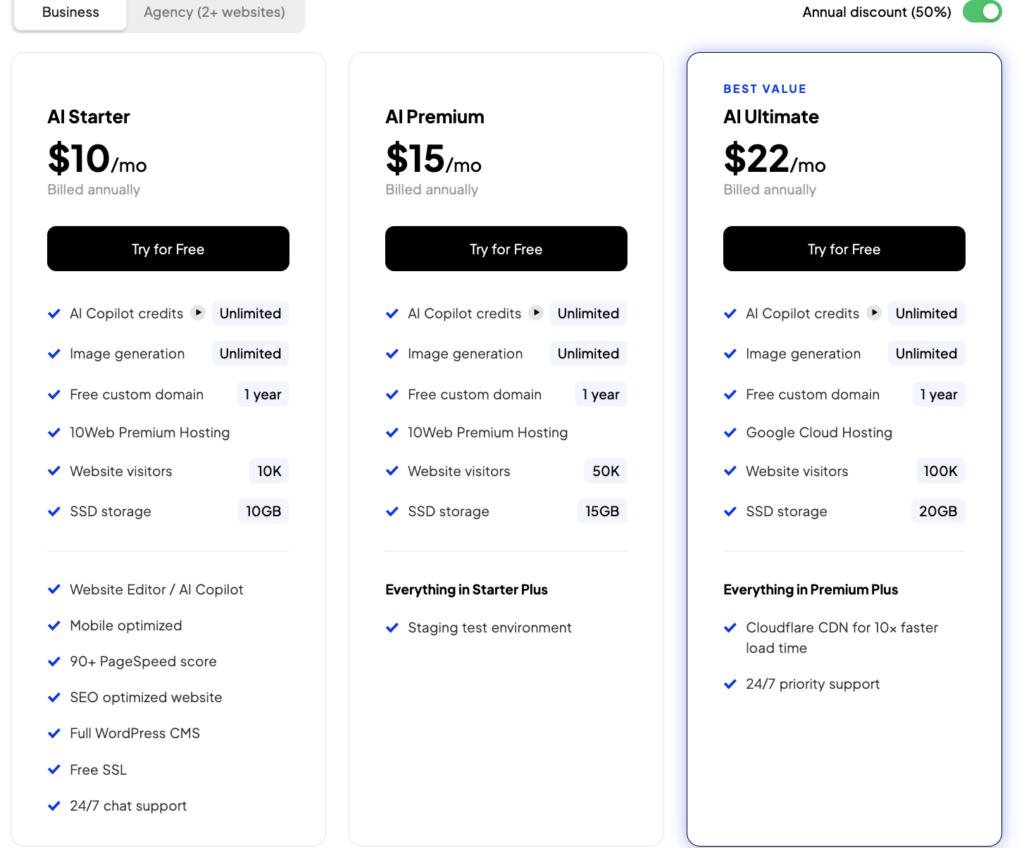This screenshot has height=848, width=1024.
Task: Click Try for Free on AI Ultimate
Action: tap(844, 248)
